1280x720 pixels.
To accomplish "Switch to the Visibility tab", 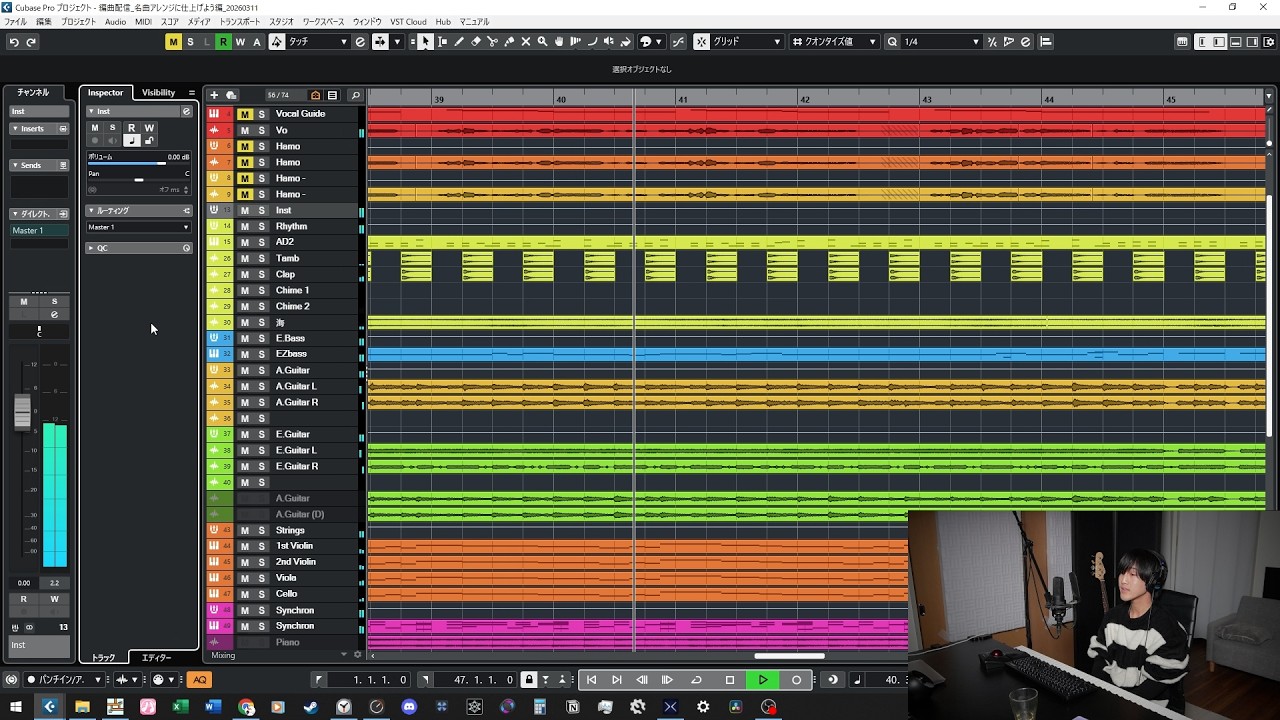I will coord(158,93).
